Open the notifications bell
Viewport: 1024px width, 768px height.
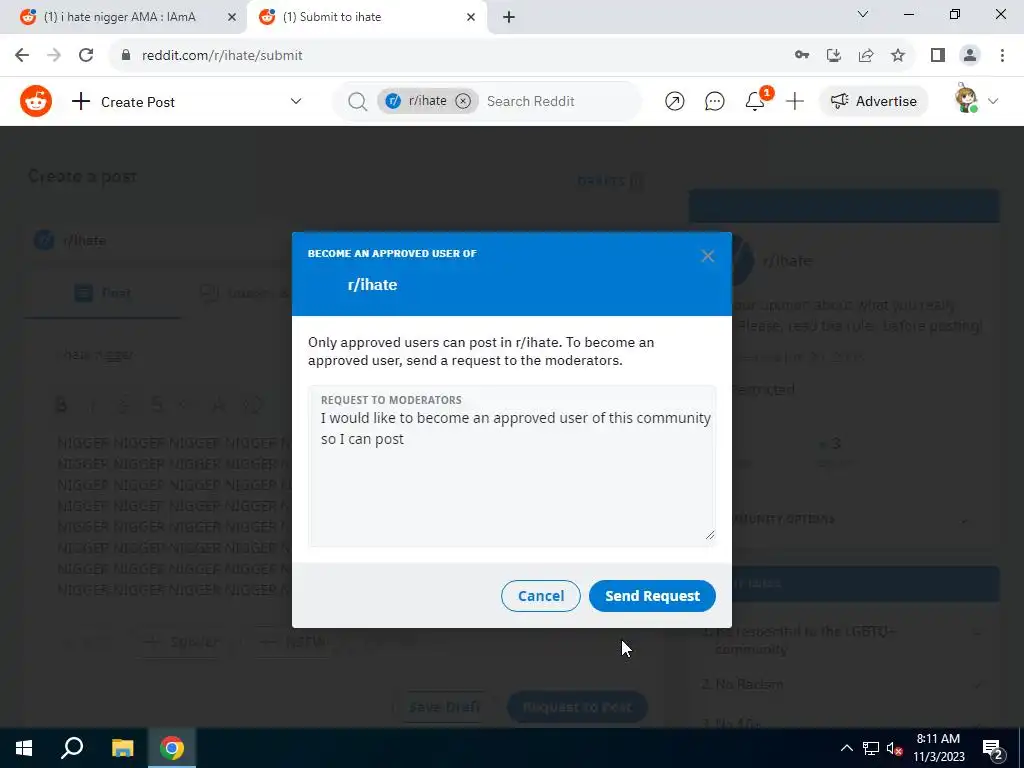755,101
